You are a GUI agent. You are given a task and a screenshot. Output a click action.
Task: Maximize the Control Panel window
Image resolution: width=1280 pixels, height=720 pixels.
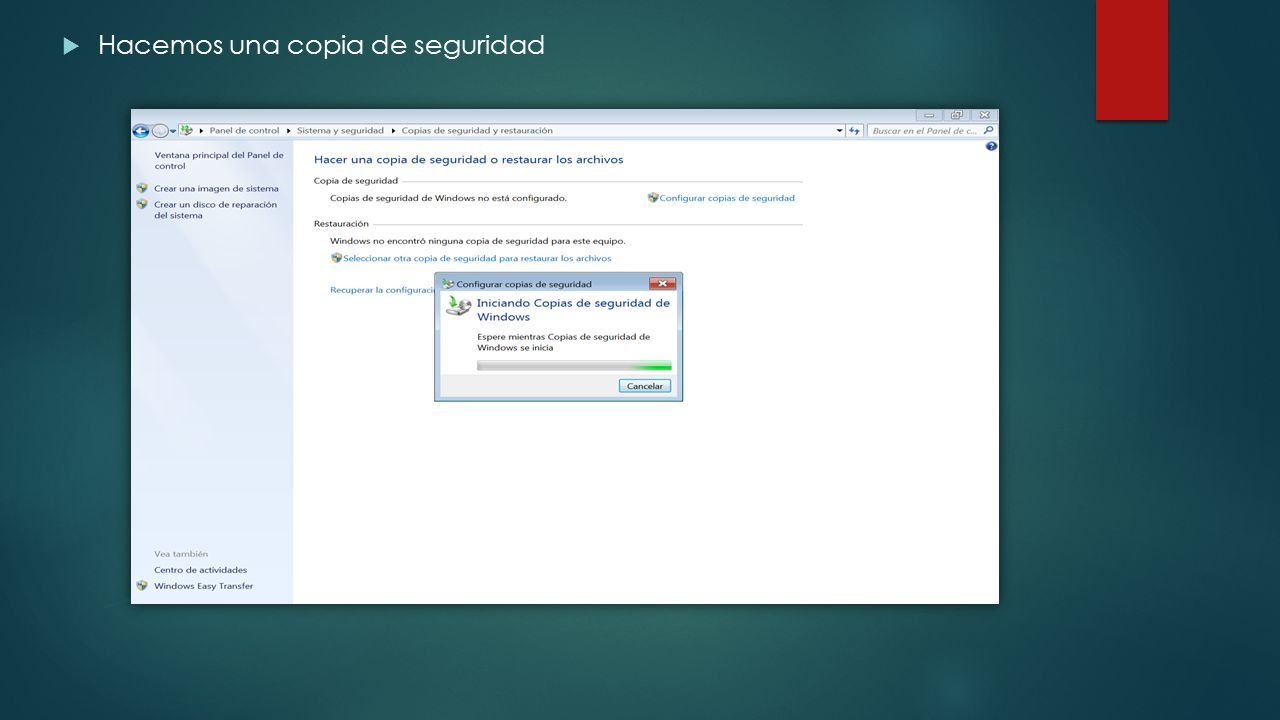[957, 115]
